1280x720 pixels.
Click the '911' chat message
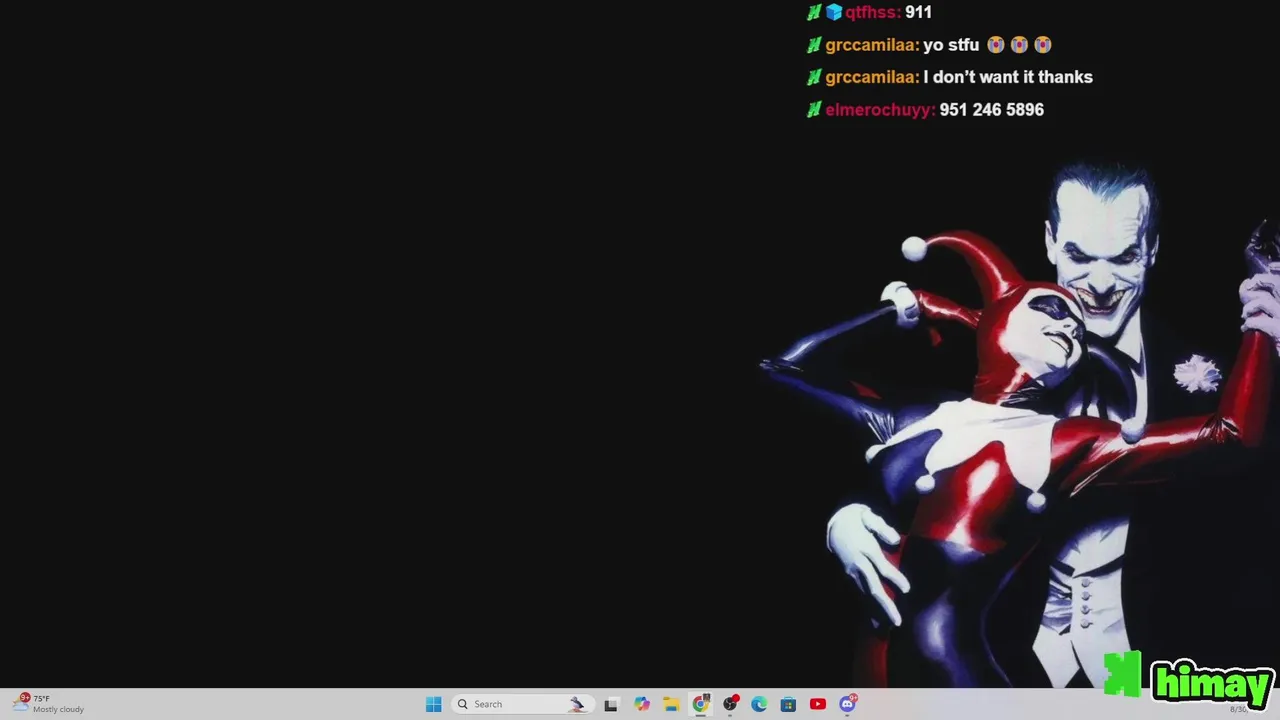point(918,12)
